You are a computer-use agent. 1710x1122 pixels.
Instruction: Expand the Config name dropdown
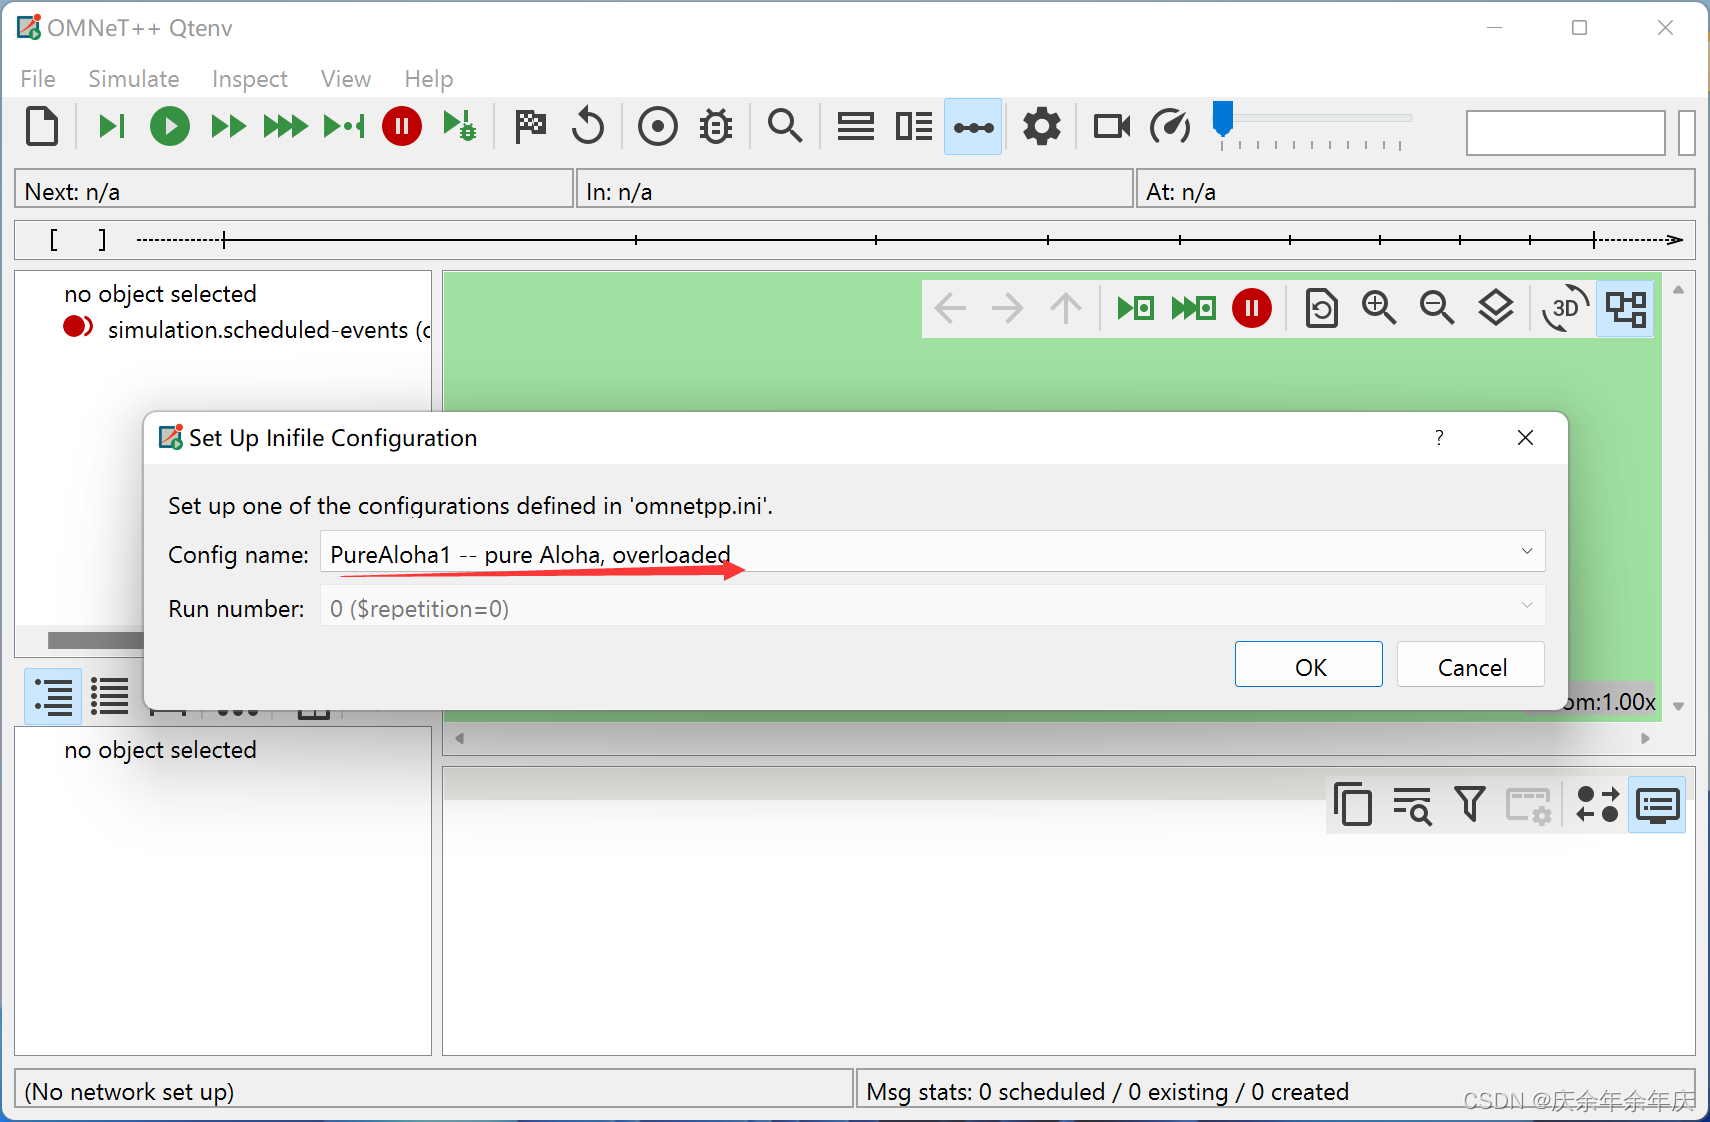click(x=1526, y=552)
